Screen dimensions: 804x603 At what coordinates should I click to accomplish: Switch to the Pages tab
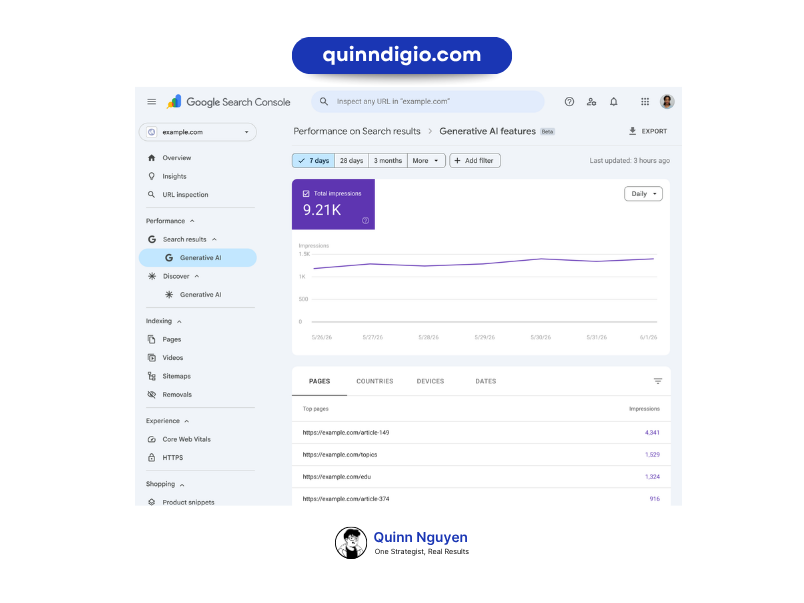319,381
